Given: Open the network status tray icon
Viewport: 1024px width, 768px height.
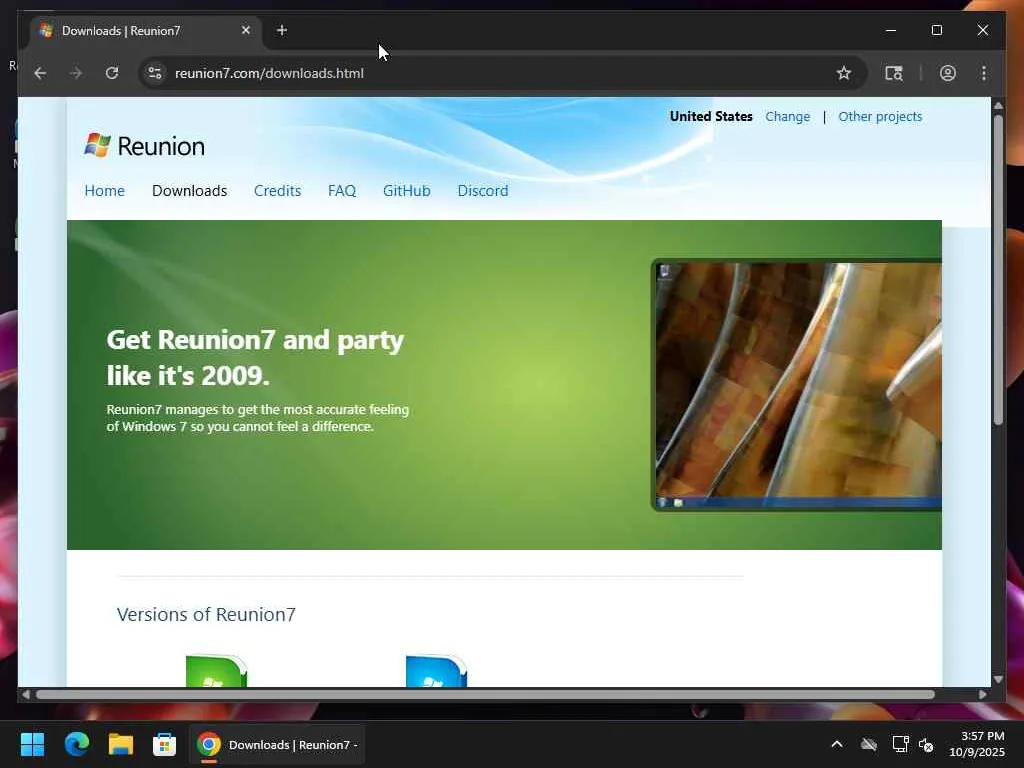Looking at the screenshot, I should [901, 744].
